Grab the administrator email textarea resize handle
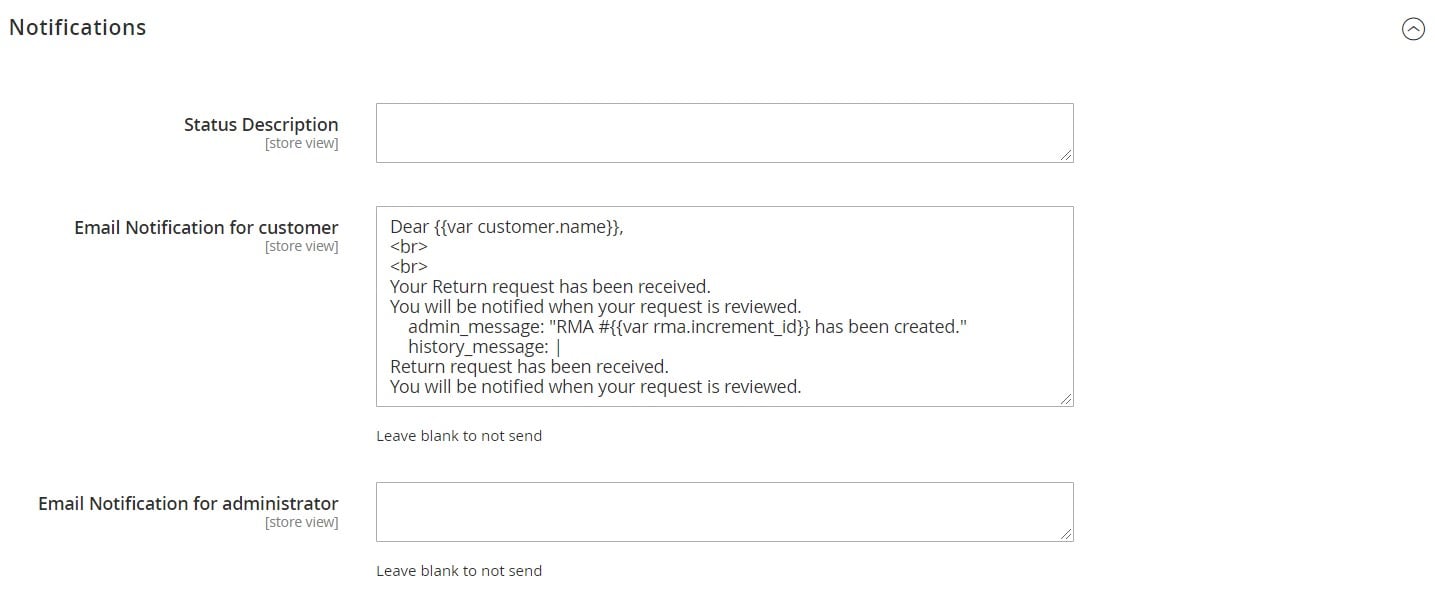1435x596 pixels. [x=1066, y=534]
